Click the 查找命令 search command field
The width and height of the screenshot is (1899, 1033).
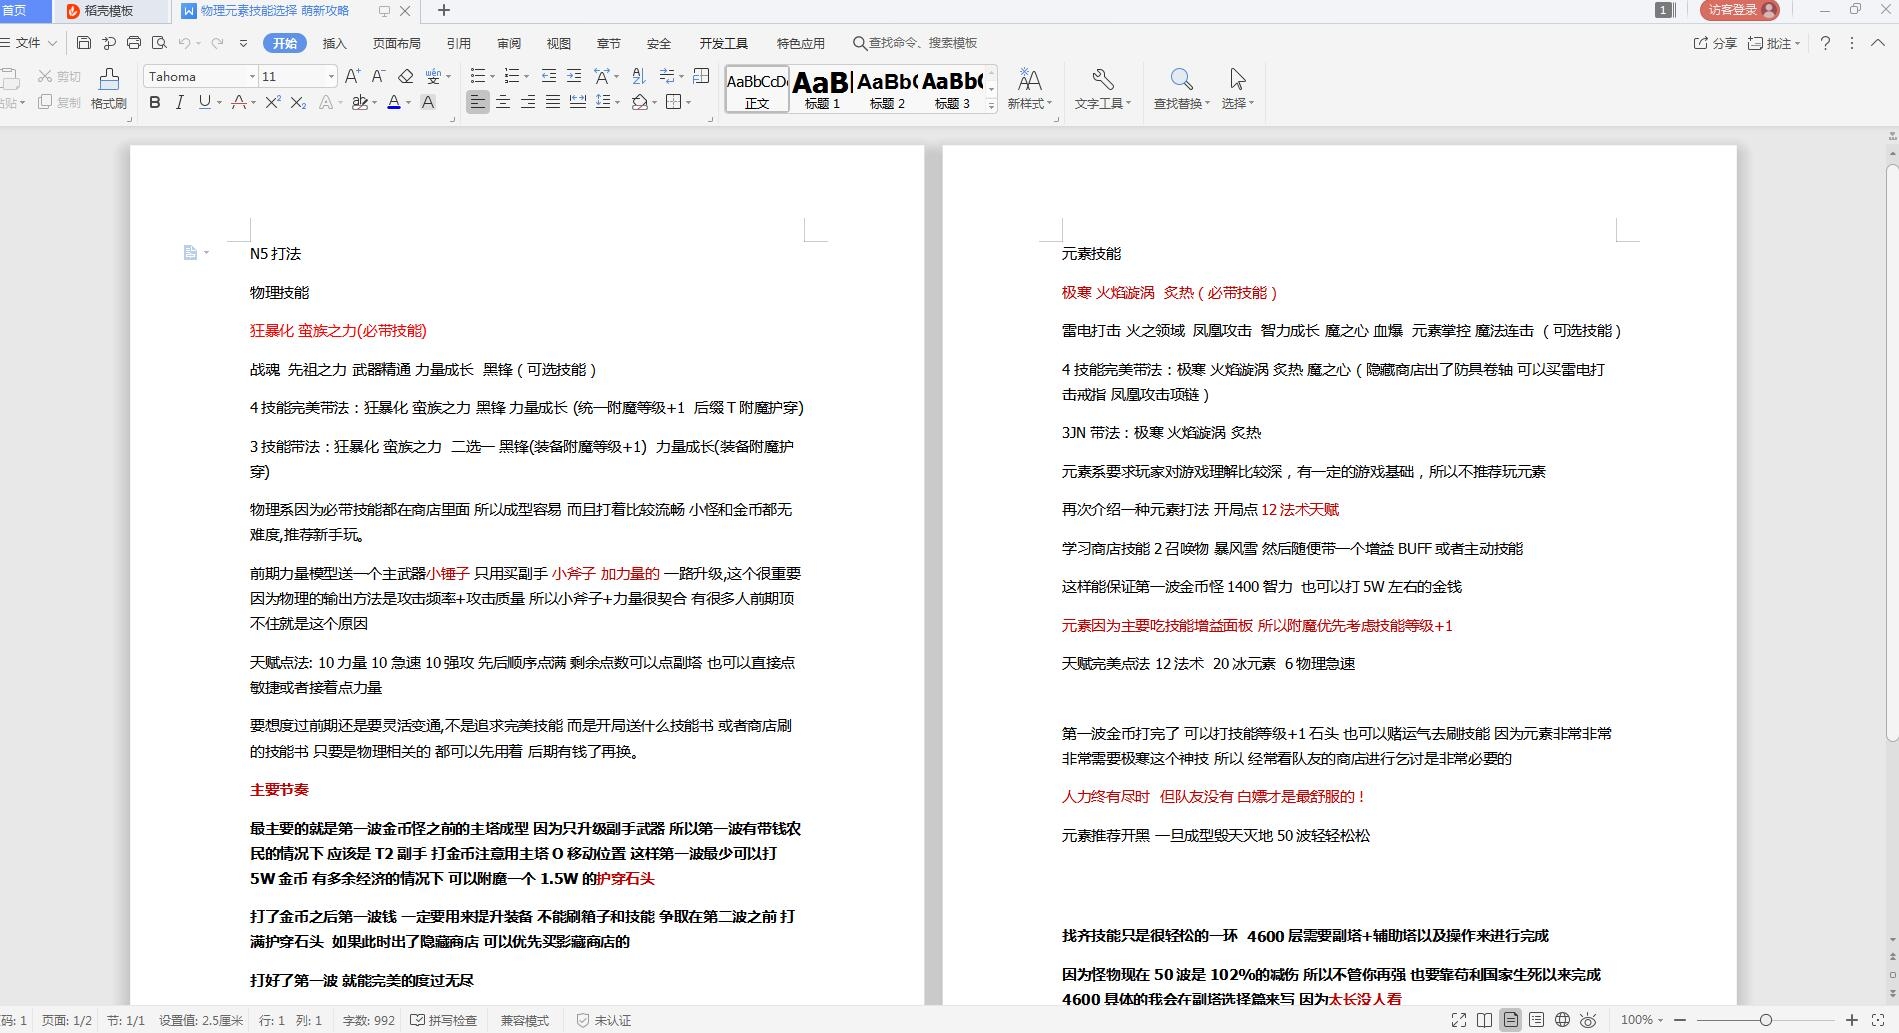tap(915, 43)
